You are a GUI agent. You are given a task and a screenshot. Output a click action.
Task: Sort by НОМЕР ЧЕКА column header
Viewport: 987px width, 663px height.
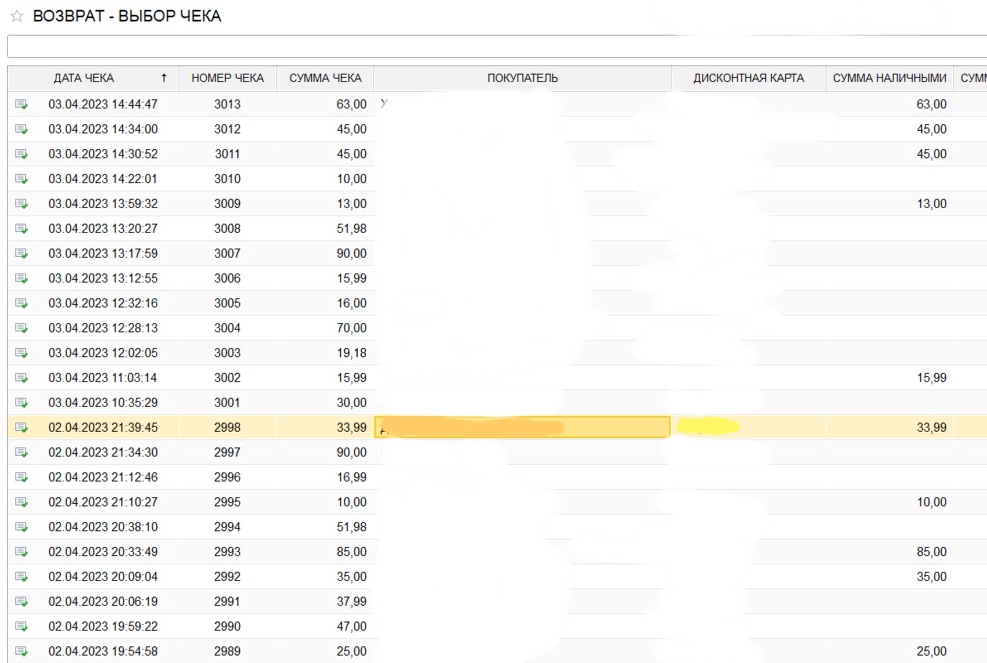233,78
